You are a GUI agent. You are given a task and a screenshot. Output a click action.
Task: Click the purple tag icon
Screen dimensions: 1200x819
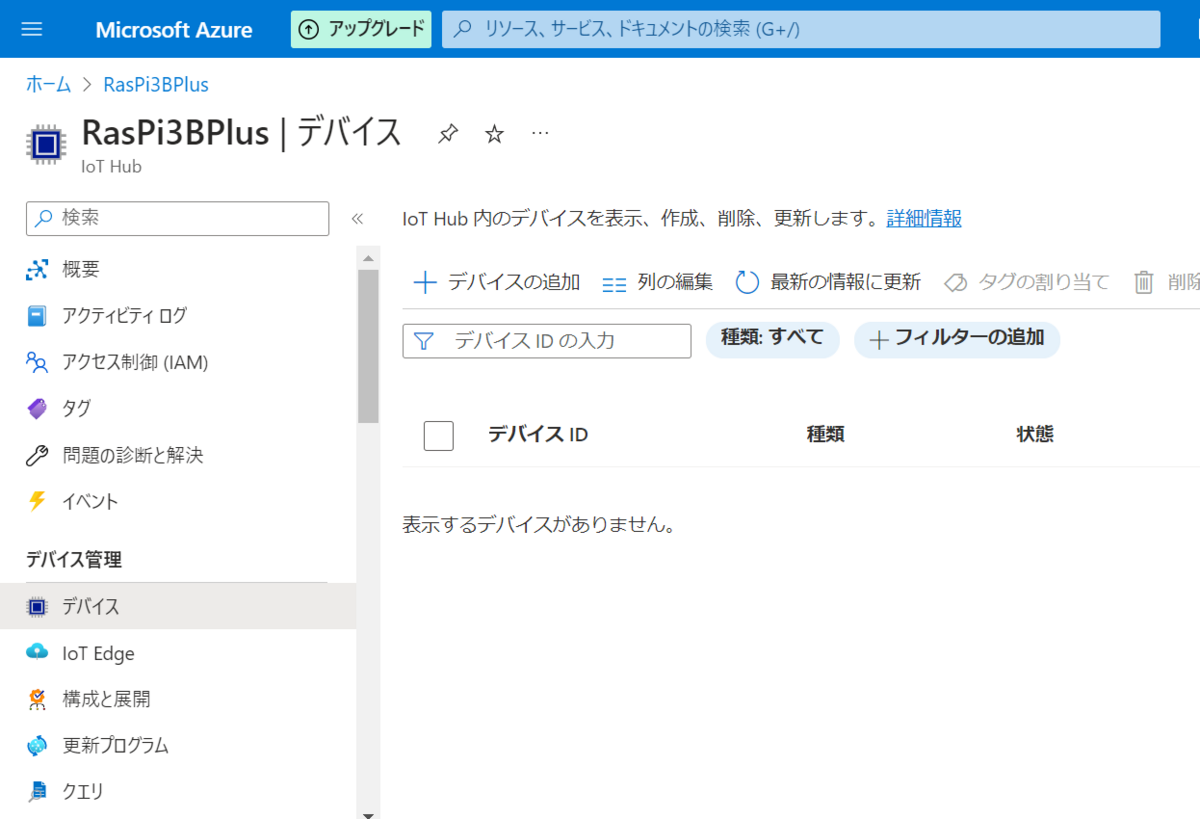tap(37, 408)
